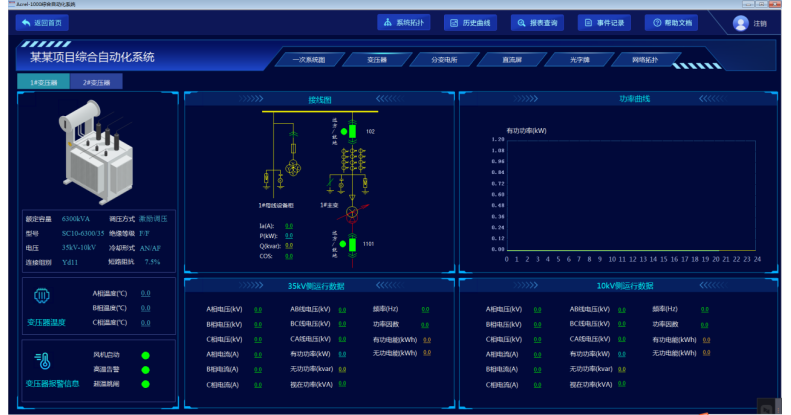The height and width of the screenshot is (415, 791).
Task: Click green earthing switch symbol near 1#主变
Action: [330, 184]
